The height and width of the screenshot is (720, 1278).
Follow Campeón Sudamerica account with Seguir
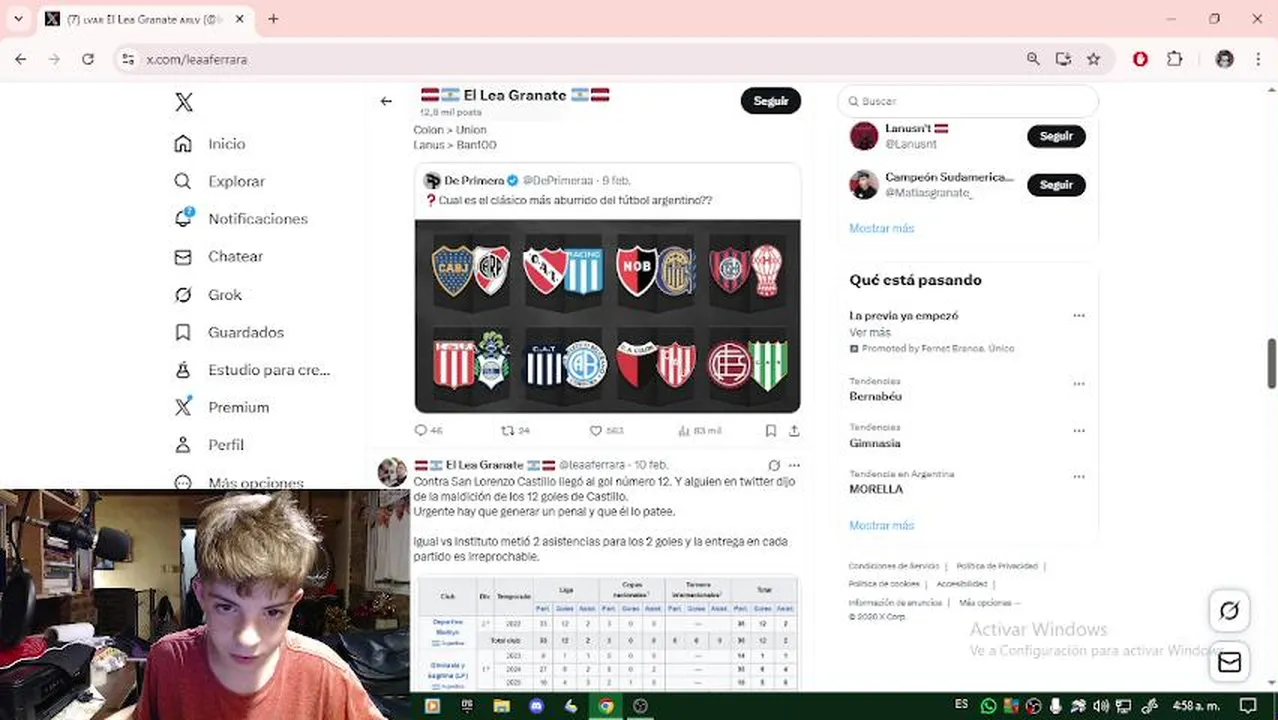pyautogui.click(x=1056, y=185)
